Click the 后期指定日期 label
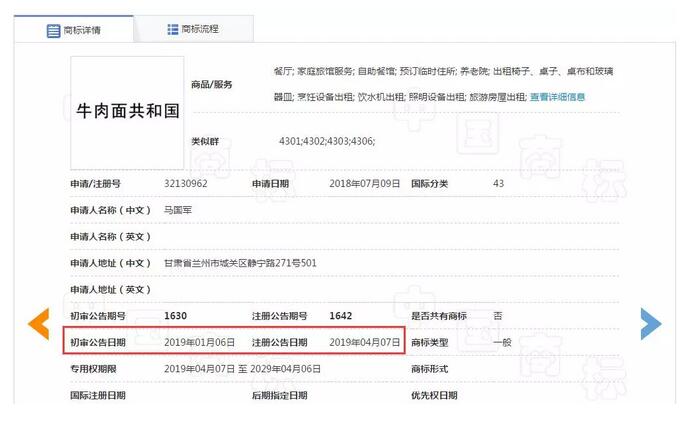691x430 pixels. pyautogui.click(x=279, y=395)
